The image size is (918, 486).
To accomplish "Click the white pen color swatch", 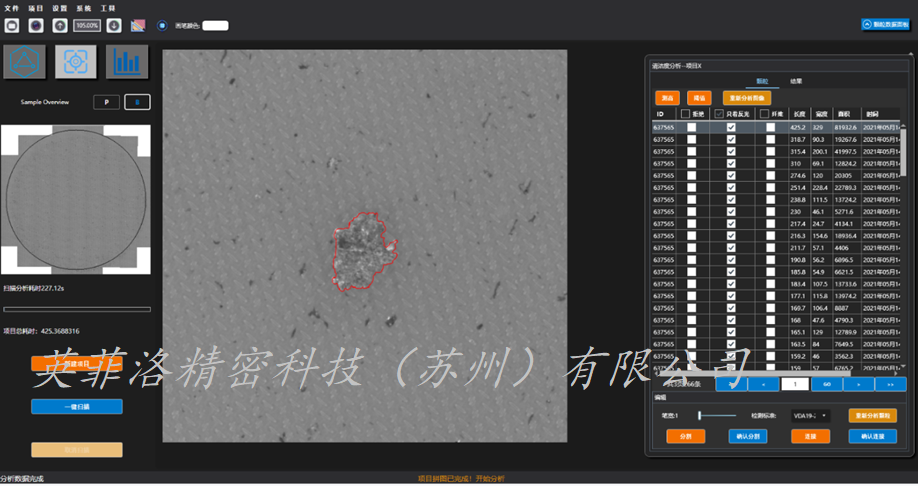I will [216, 25].
